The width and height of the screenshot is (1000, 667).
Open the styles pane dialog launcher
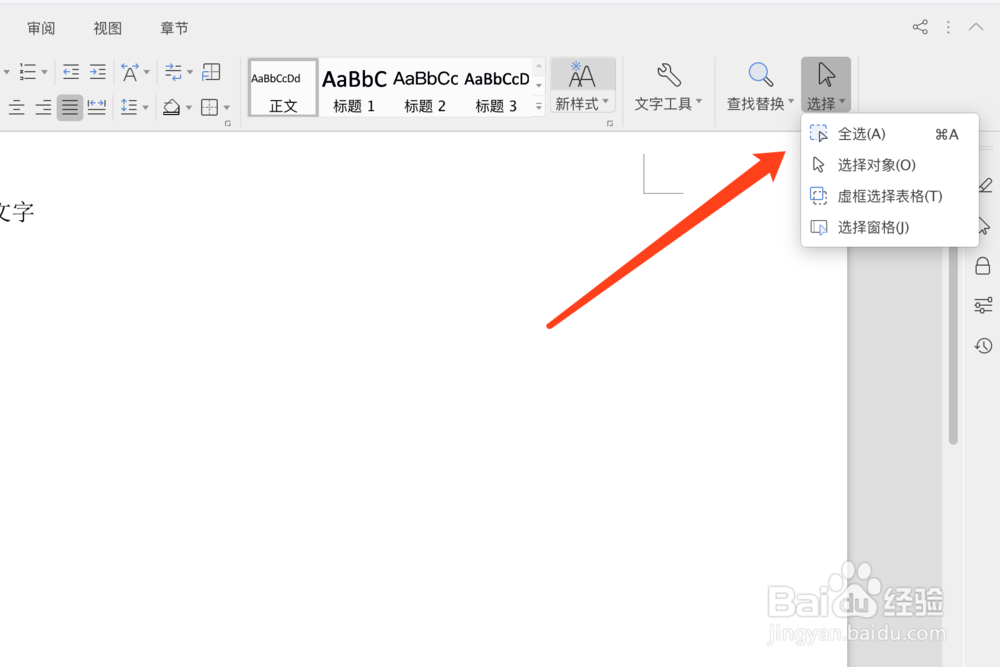(x=610, y=124)
